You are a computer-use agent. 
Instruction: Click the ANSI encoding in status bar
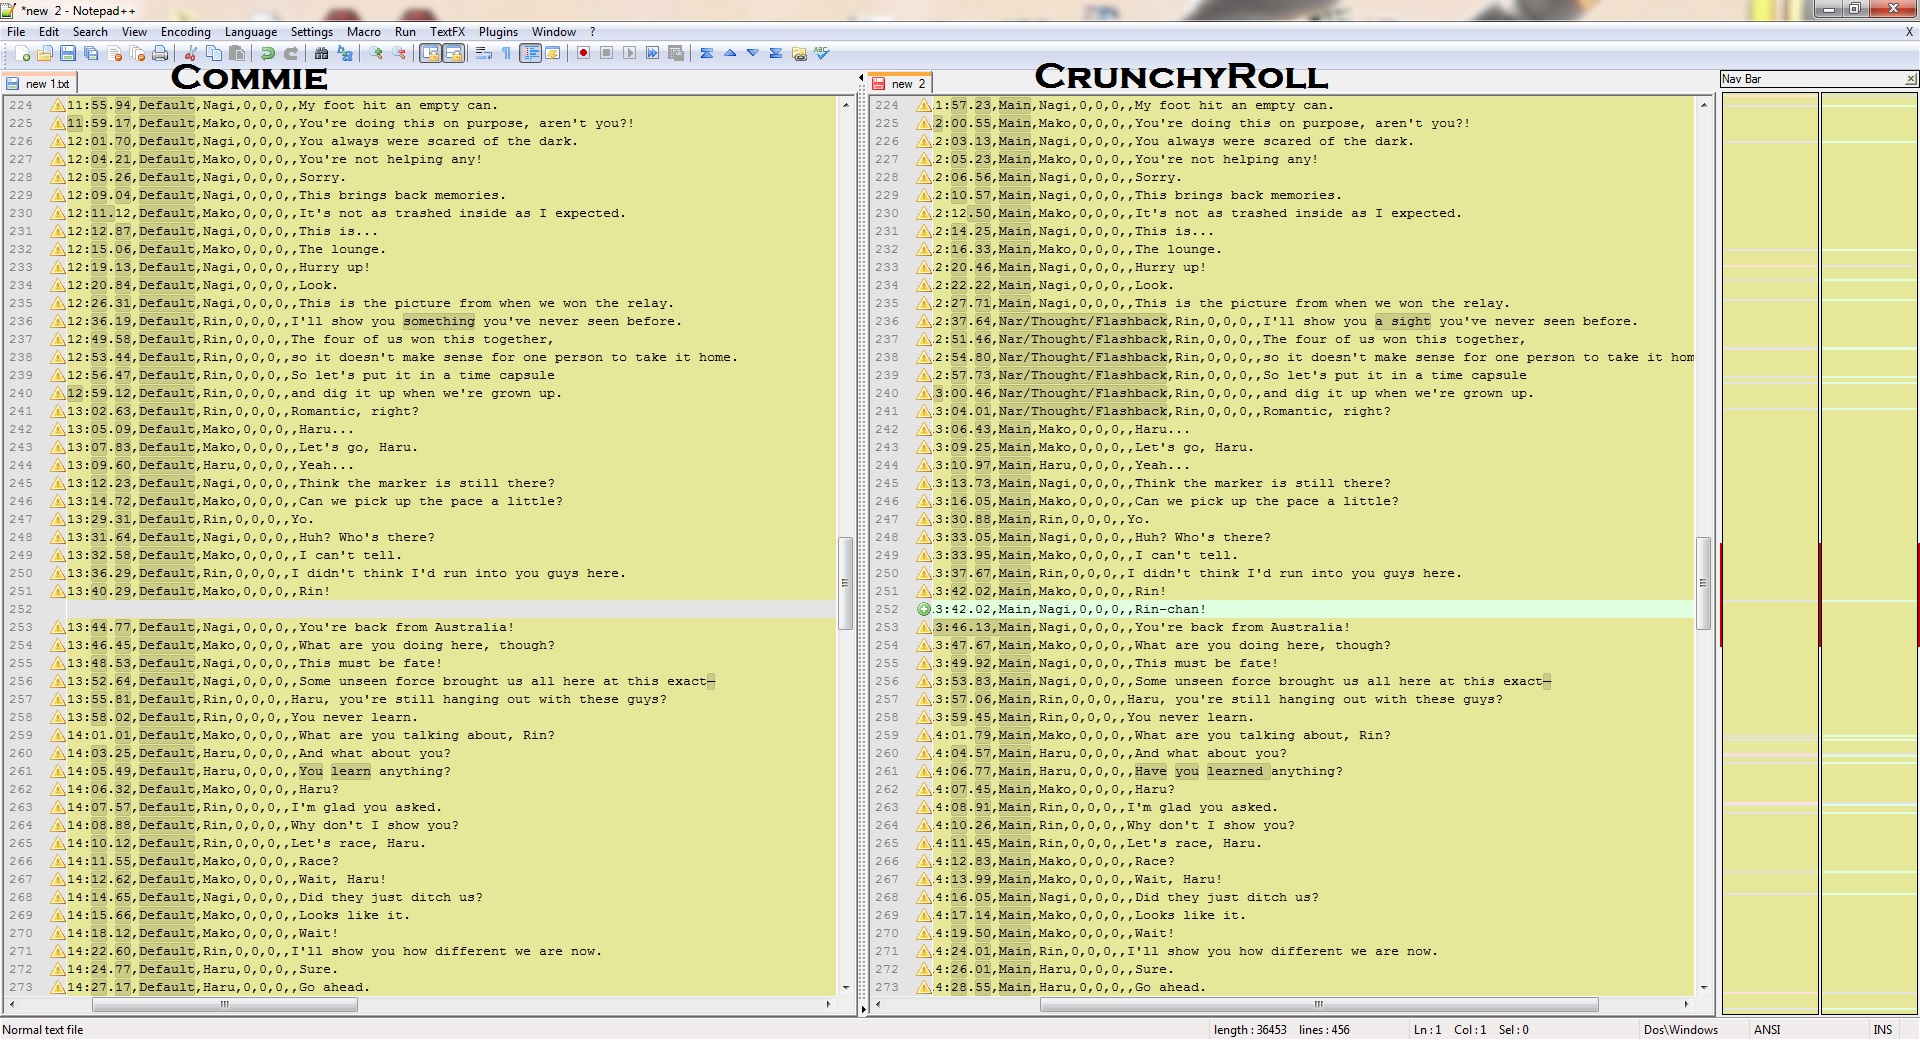[x=1767, y=1029]
